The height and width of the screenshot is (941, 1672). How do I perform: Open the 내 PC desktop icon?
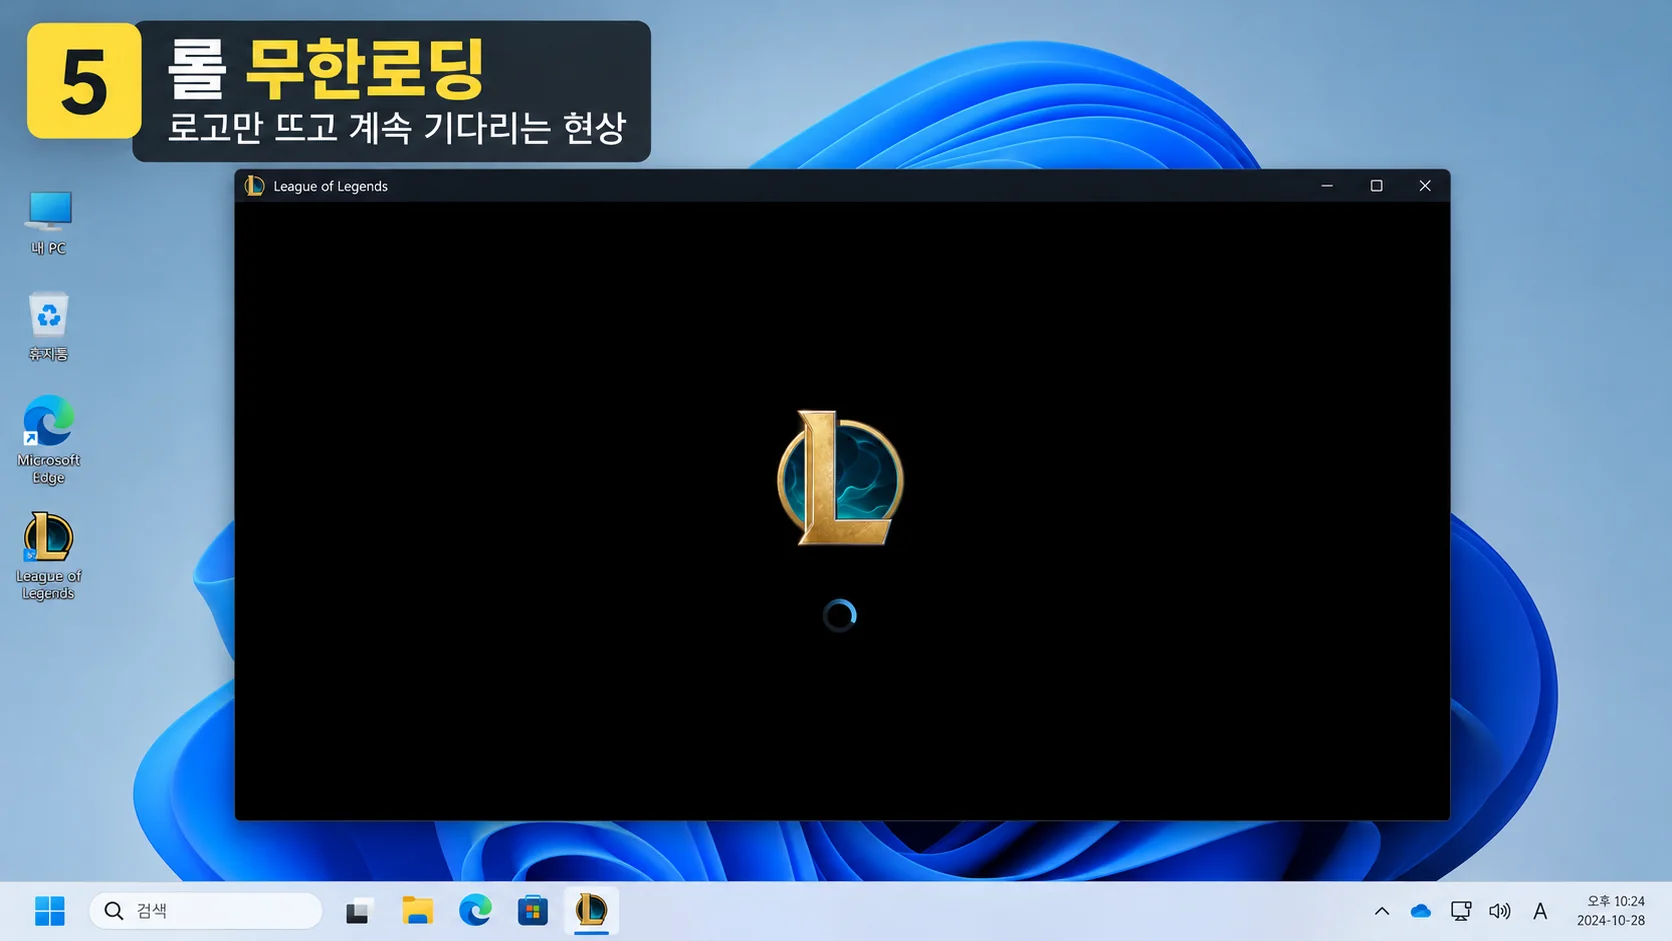click(x=48, y=222)
